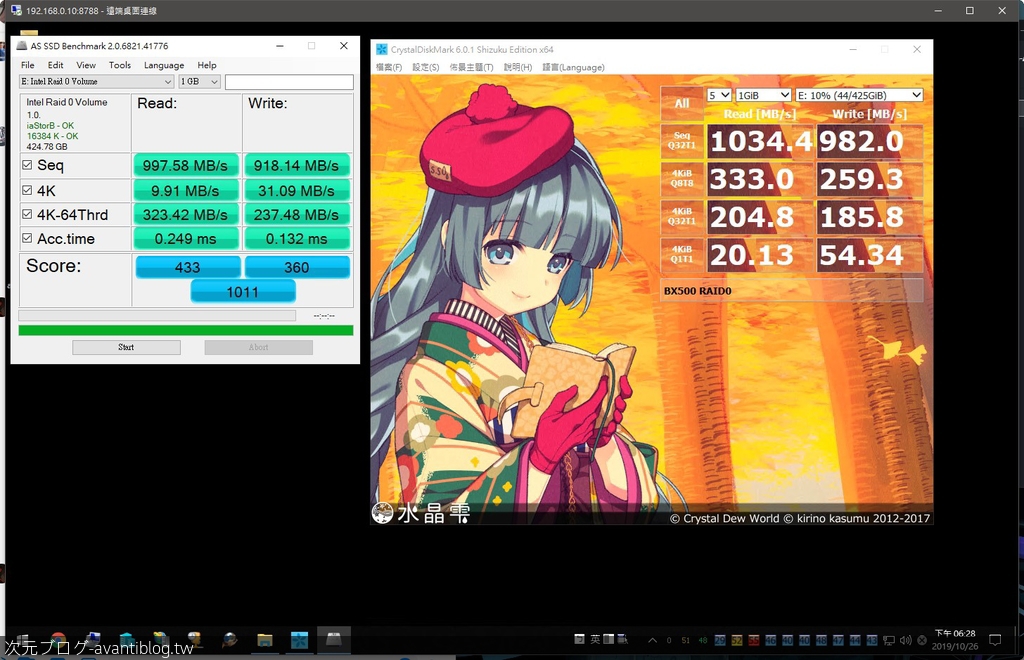Open AS SSD View menu
Screen dimensions: 1024x660
(x=86, y=65)
